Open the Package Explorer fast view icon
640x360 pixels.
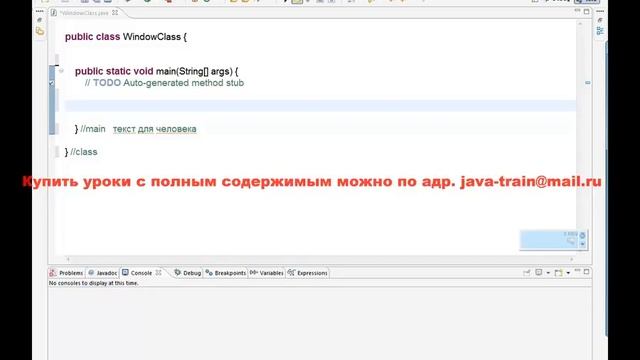[x=40, y=31]
